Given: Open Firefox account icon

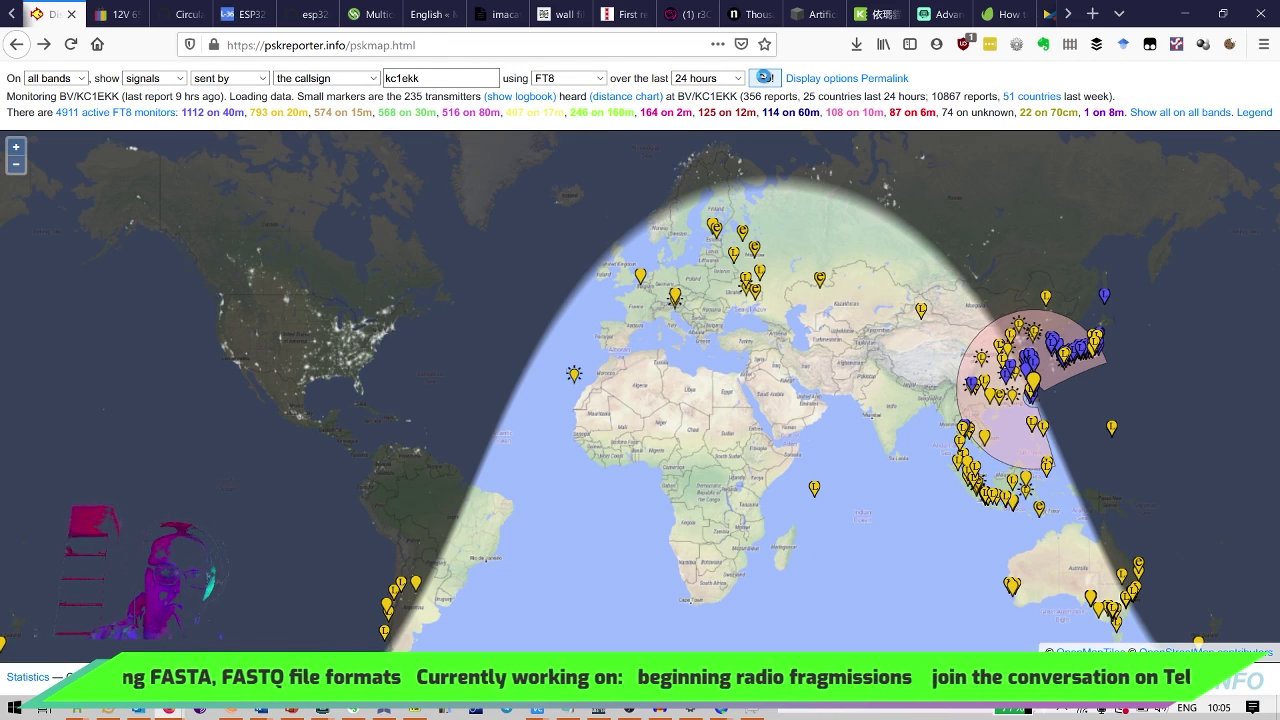Looking at the screenshot, I should click(937, 44).
